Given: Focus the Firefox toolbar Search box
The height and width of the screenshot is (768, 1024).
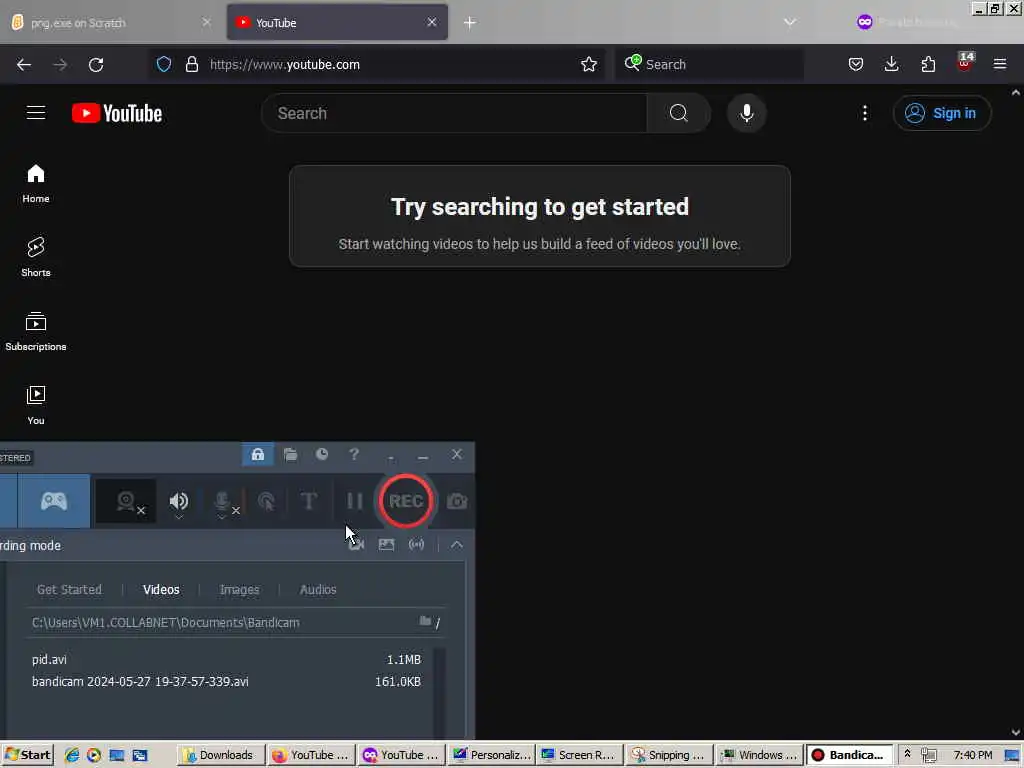Looking at the screenshot, I should coord(709,64).
